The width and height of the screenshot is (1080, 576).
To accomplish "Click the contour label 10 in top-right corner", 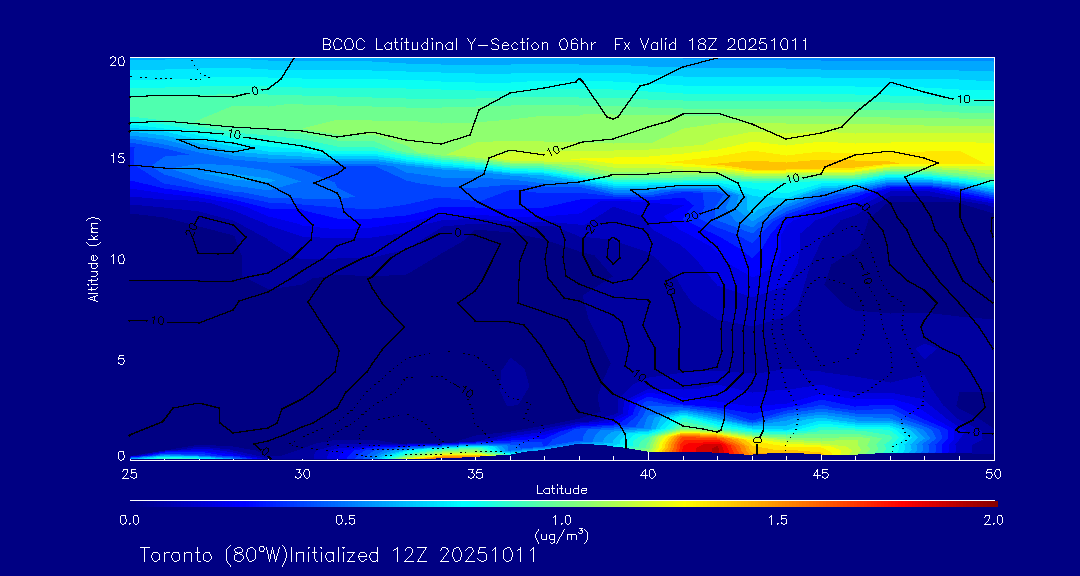I will (964, 100).
